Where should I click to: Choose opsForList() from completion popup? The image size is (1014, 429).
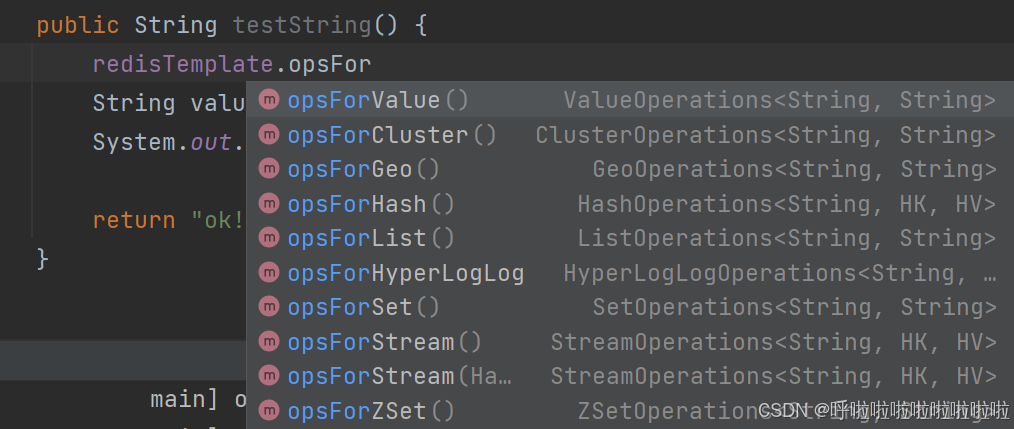click(630, 238)
